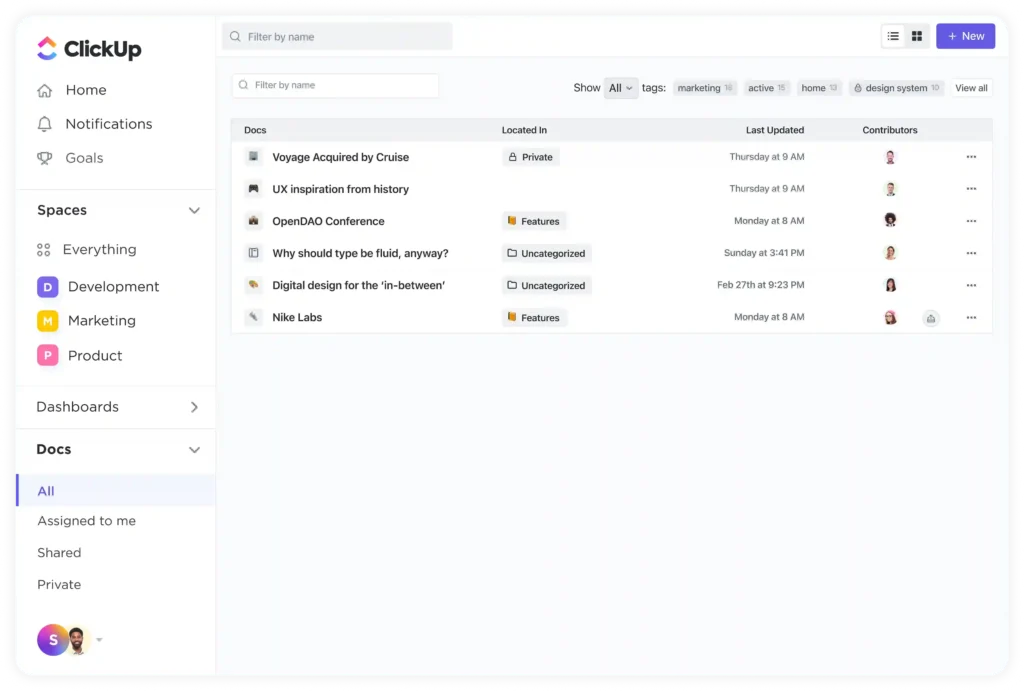Click contributor avatar on Voyage row
Viewport: 1024px width, 691px height.
point(890,157)
